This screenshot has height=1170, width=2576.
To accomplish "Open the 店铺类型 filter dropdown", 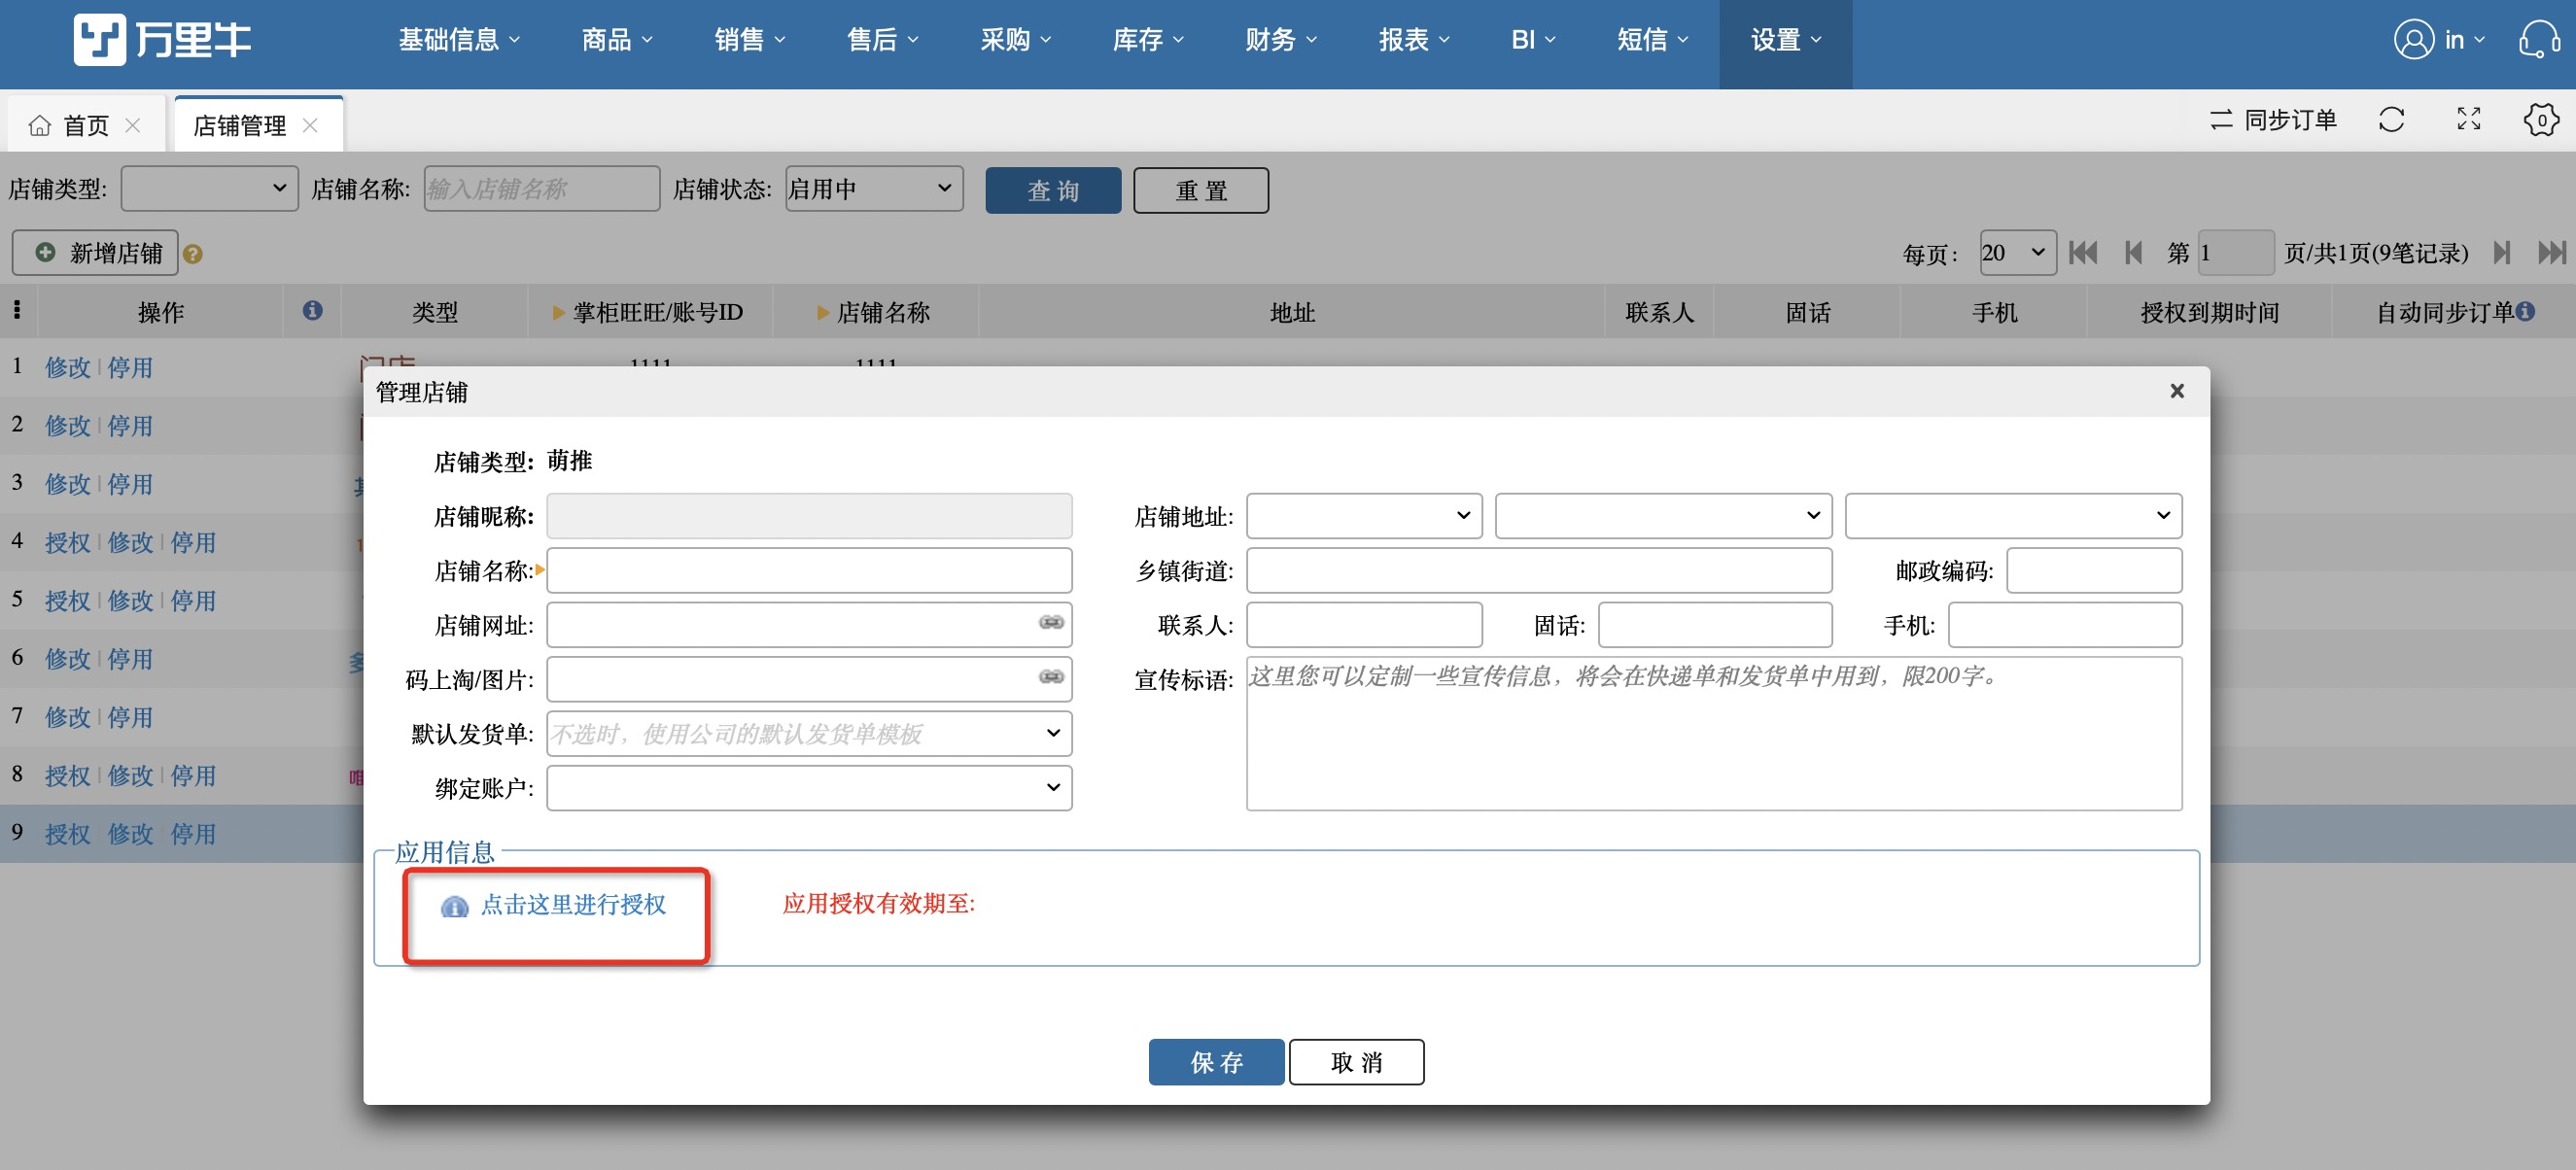I will (x=209, y=188).
